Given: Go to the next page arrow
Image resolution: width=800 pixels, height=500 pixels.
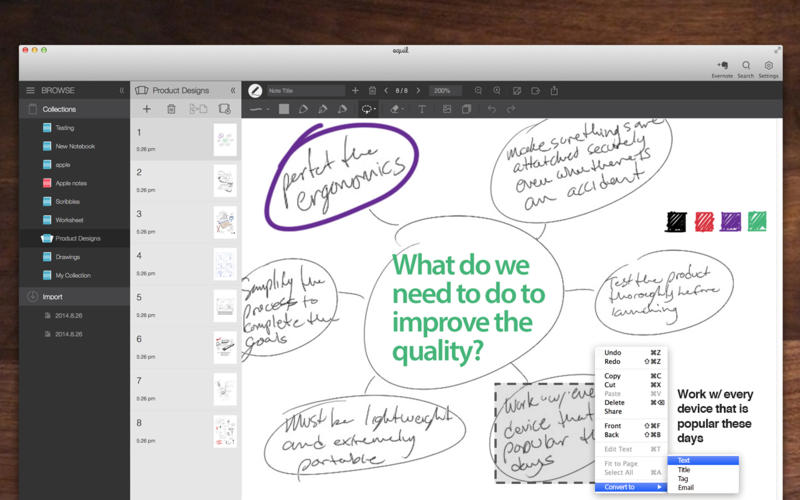Looking at the screenshot, I should 418,90.
